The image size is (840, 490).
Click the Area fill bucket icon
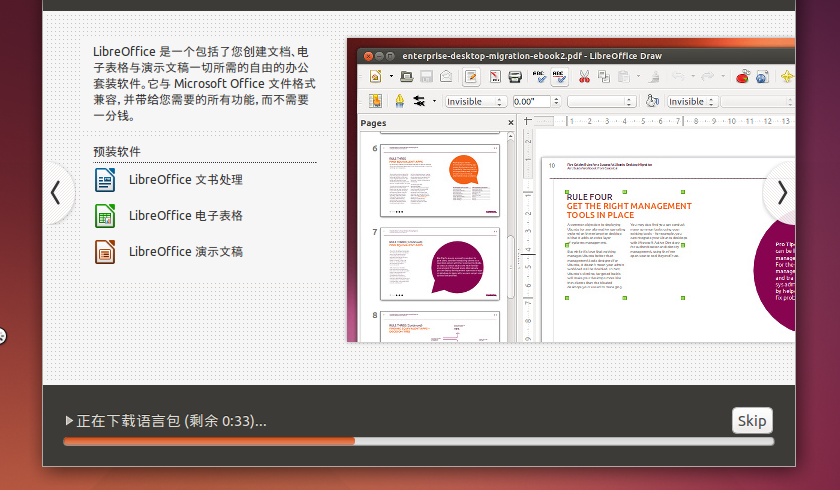(651, 101)
